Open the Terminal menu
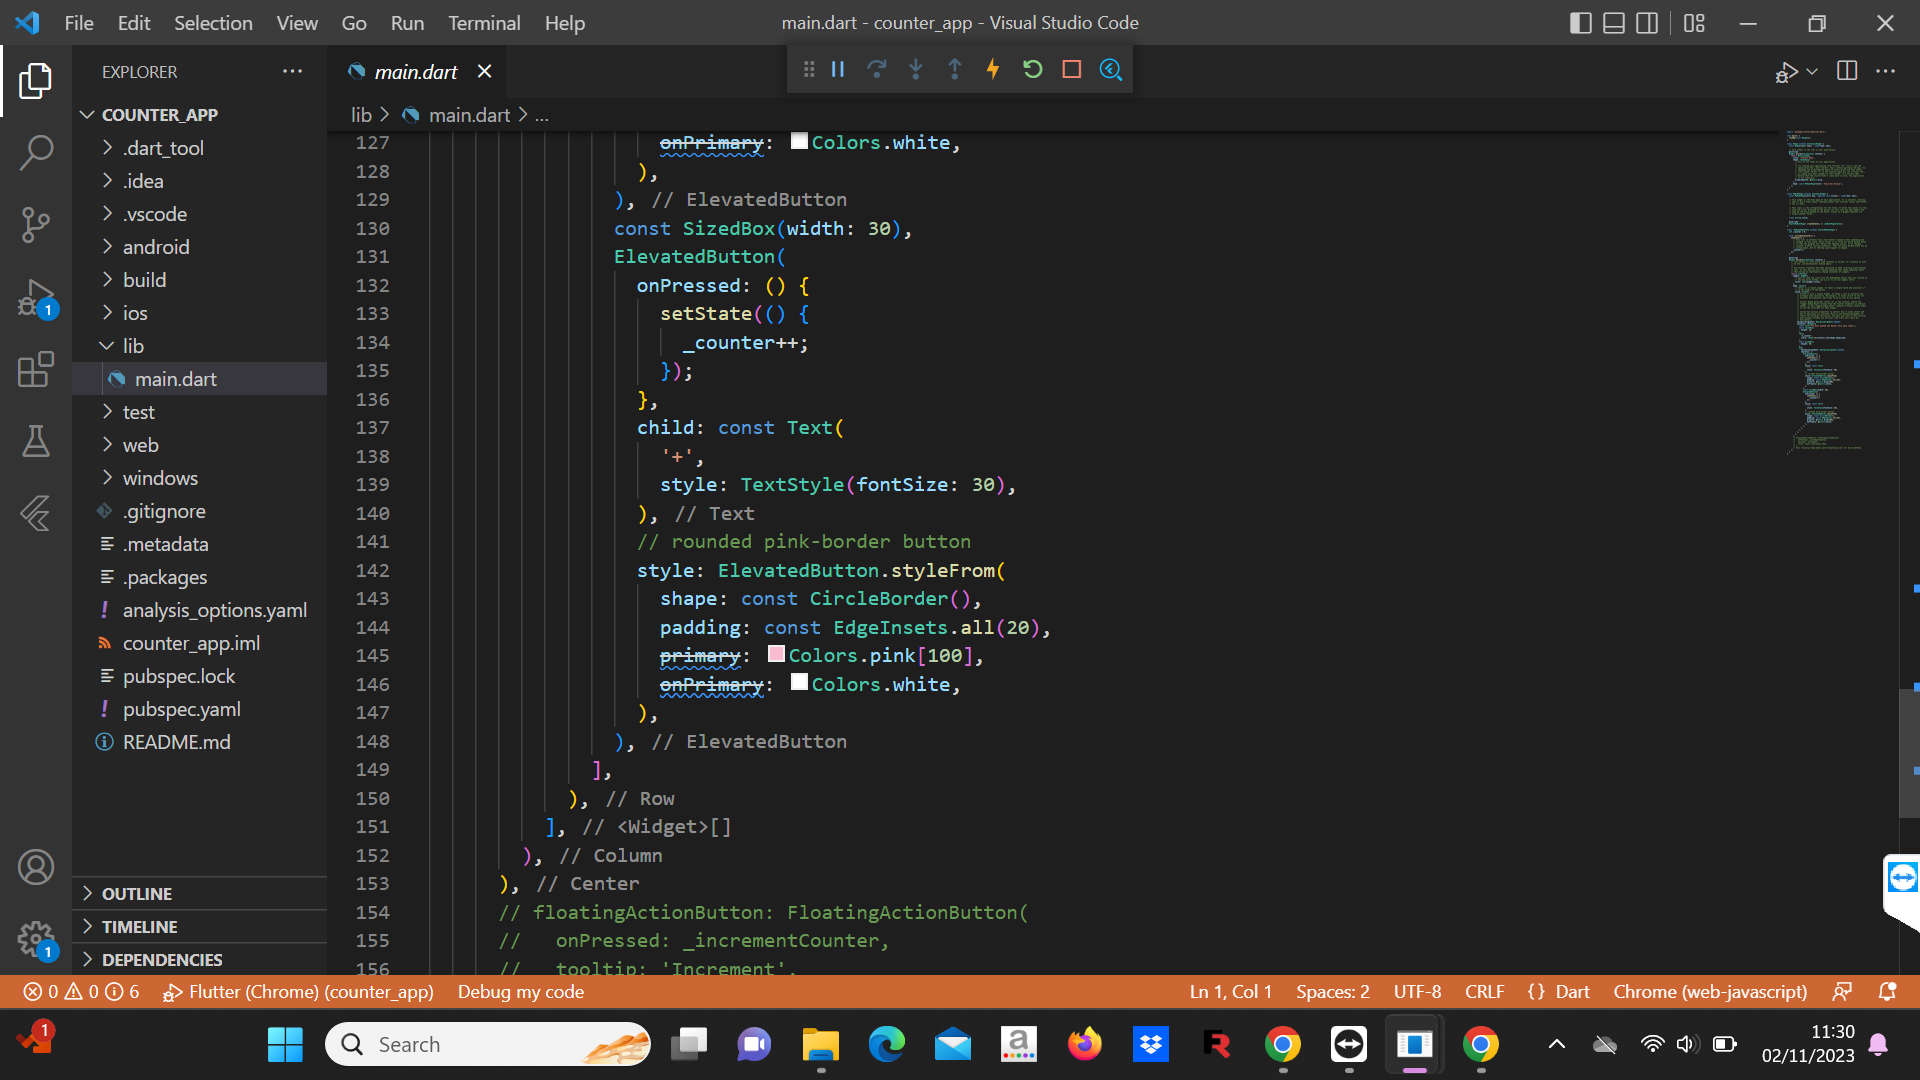Viewport: 1920px width, 1080px height. point(484,23)
